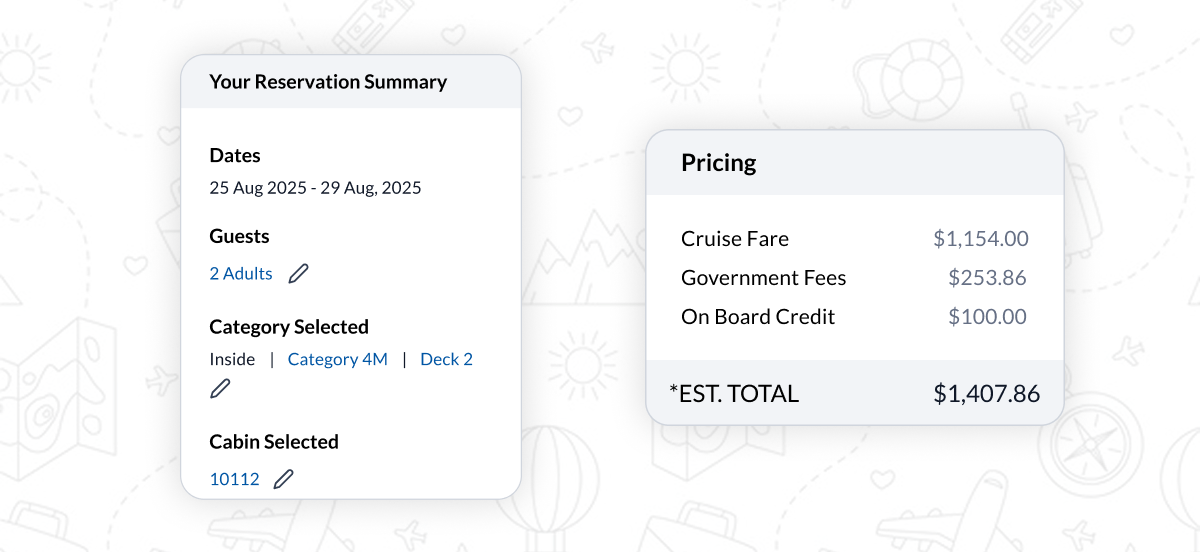Image resolution: width=1200 pixels, height=552 pixels.
Task: Click the $1,154.00 cruise fare amount
Action: [981, 239]
